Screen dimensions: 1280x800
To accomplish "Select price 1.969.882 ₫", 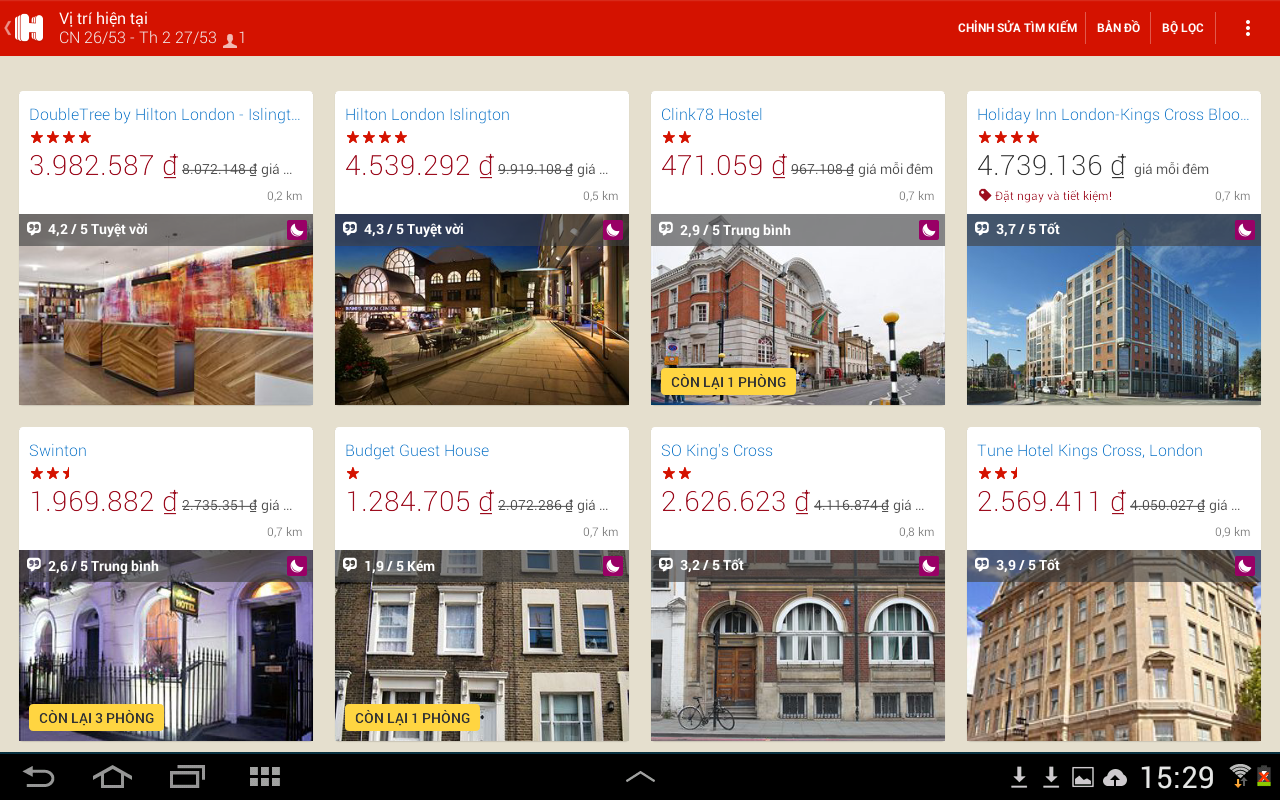I will (103, 502).
